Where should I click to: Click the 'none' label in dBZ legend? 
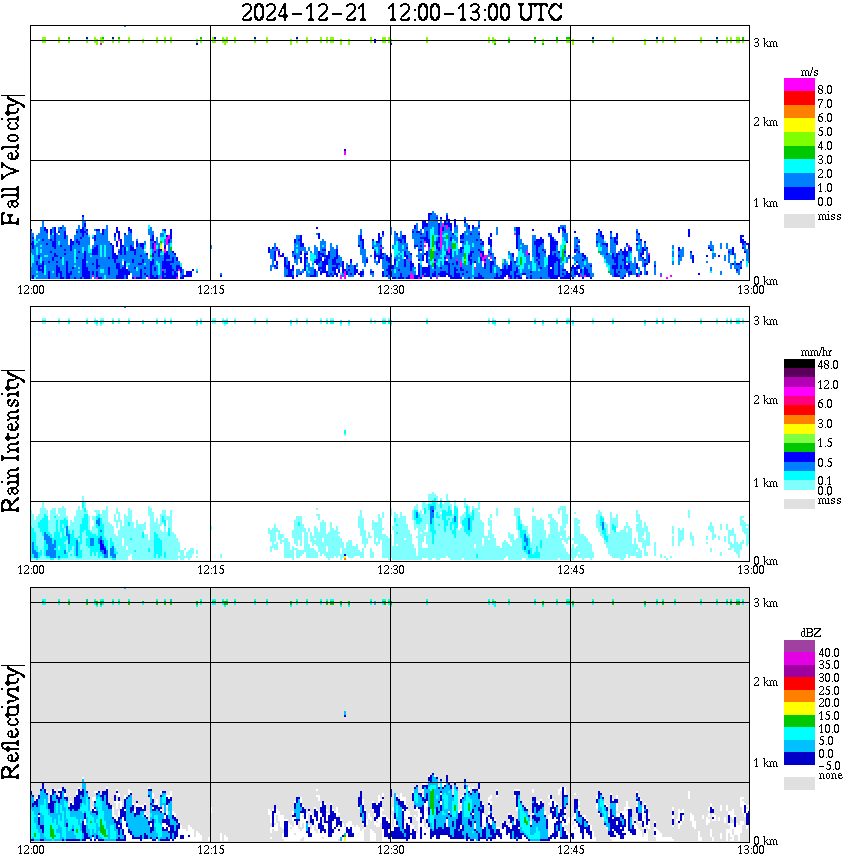point(830,776)
